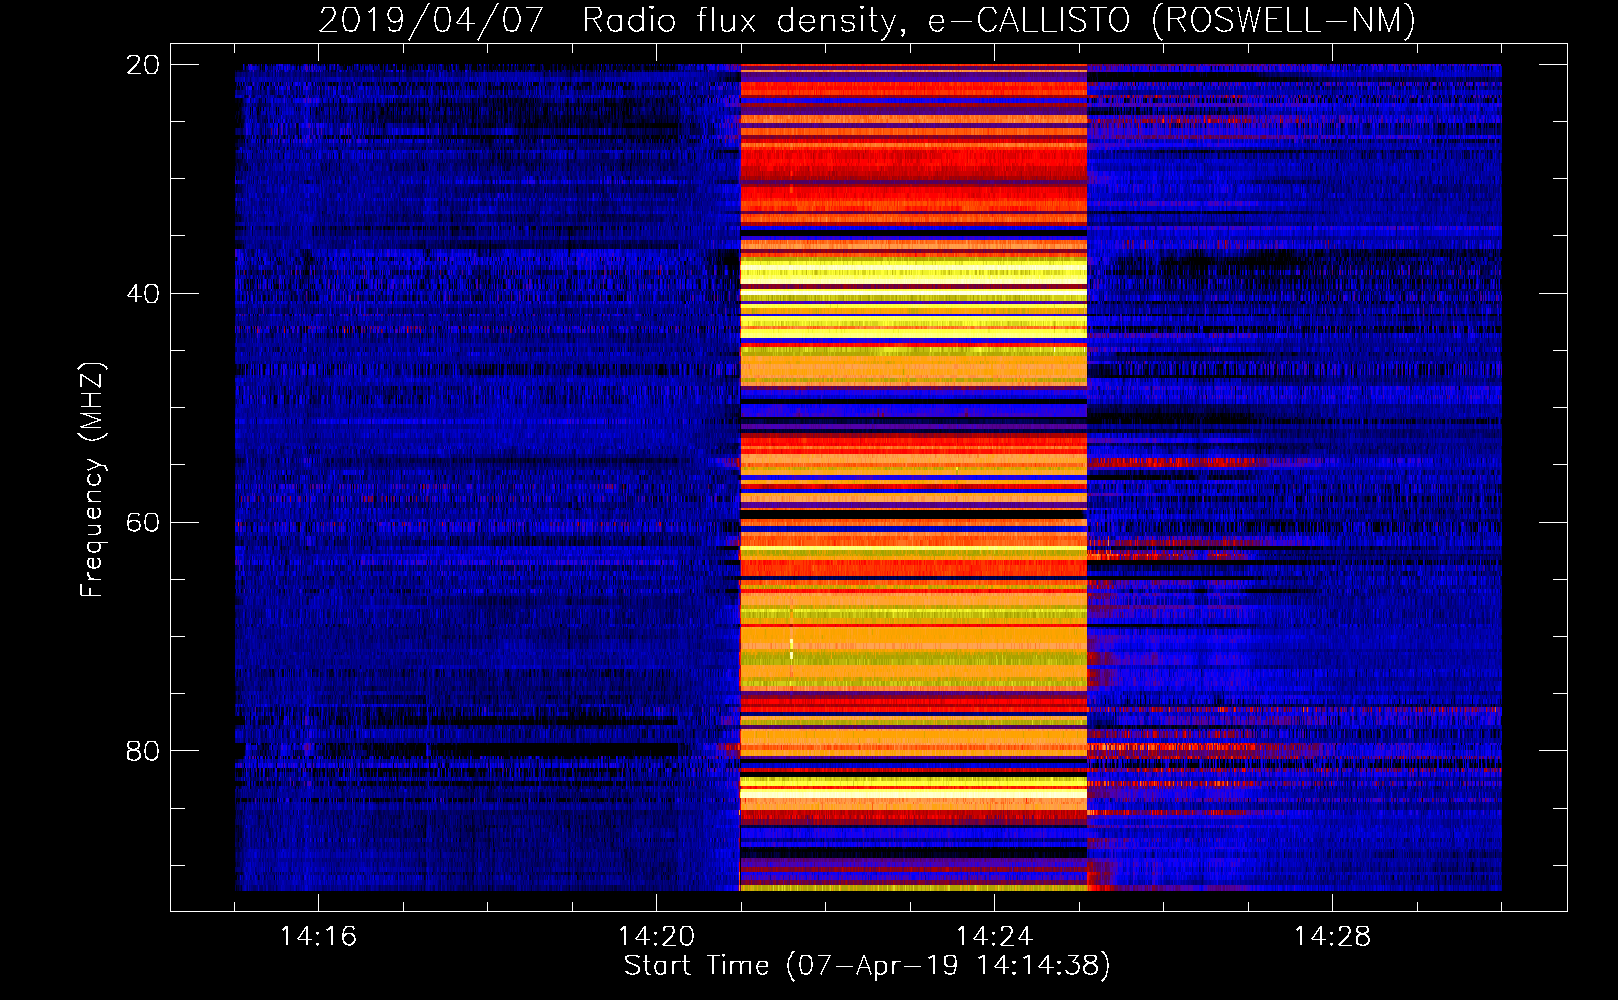The width and height of the screenshot is (1618, 1000).
Task: Click the frequency tick label 60
Action: pos(142,522)
